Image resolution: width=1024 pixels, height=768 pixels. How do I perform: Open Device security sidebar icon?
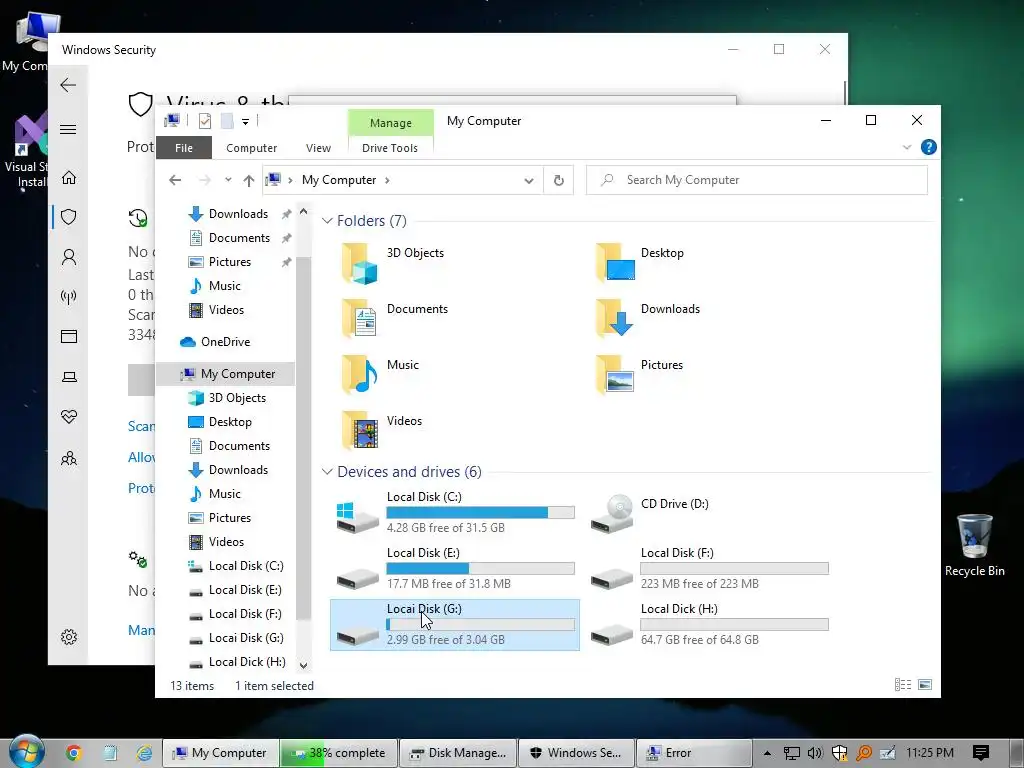pos(69,377)
